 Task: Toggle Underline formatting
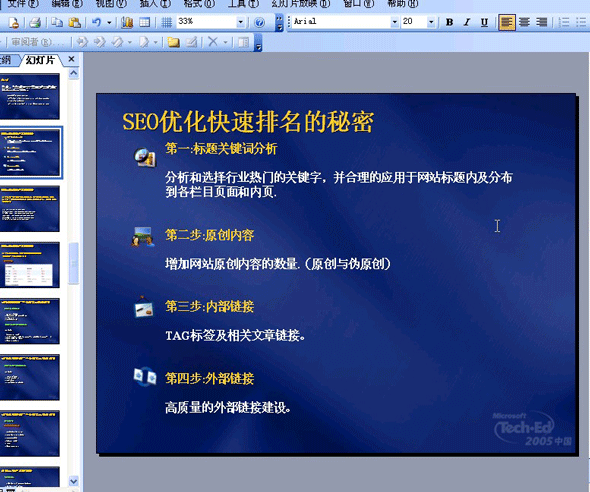click(x=484, y=22)
